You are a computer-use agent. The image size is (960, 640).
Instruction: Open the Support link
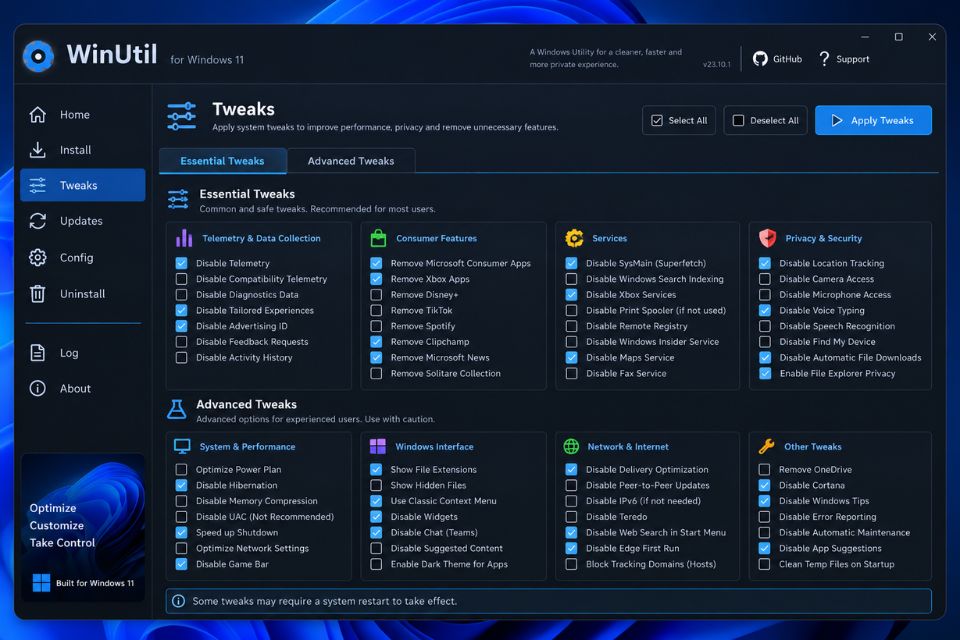pos(844,59)
